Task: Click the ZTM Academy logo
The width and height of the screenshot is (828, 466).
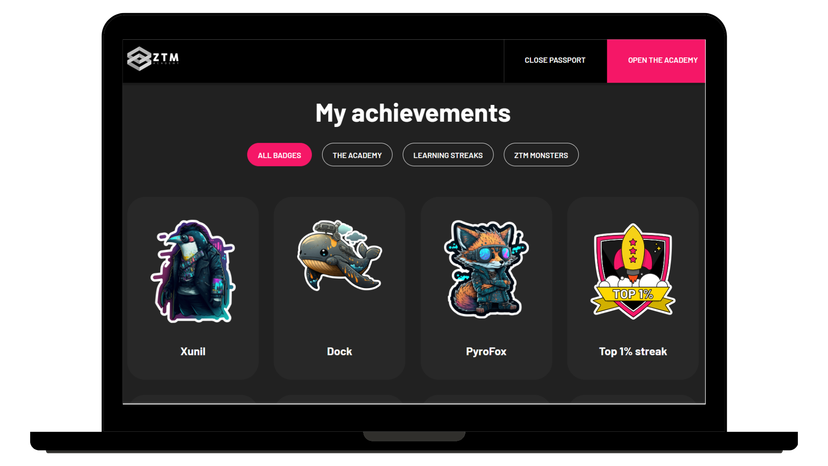Action: pos(153,58)
